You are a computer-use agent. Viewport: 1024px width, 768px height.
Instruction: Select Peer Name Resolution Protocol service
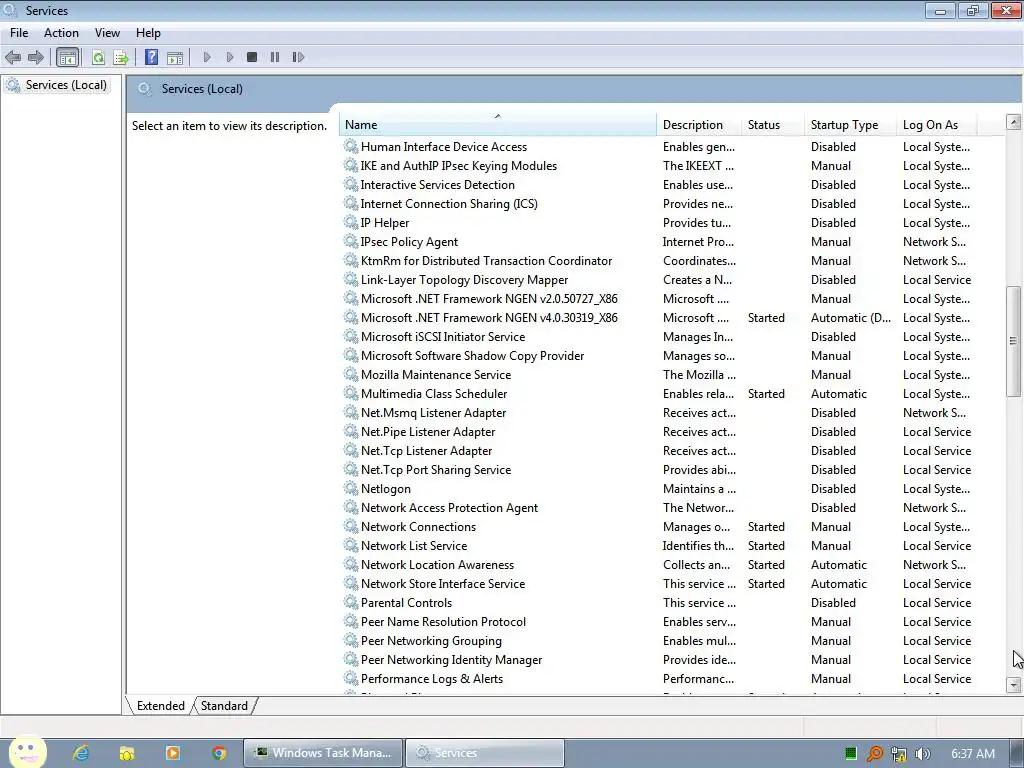click(x=443, y=622)
